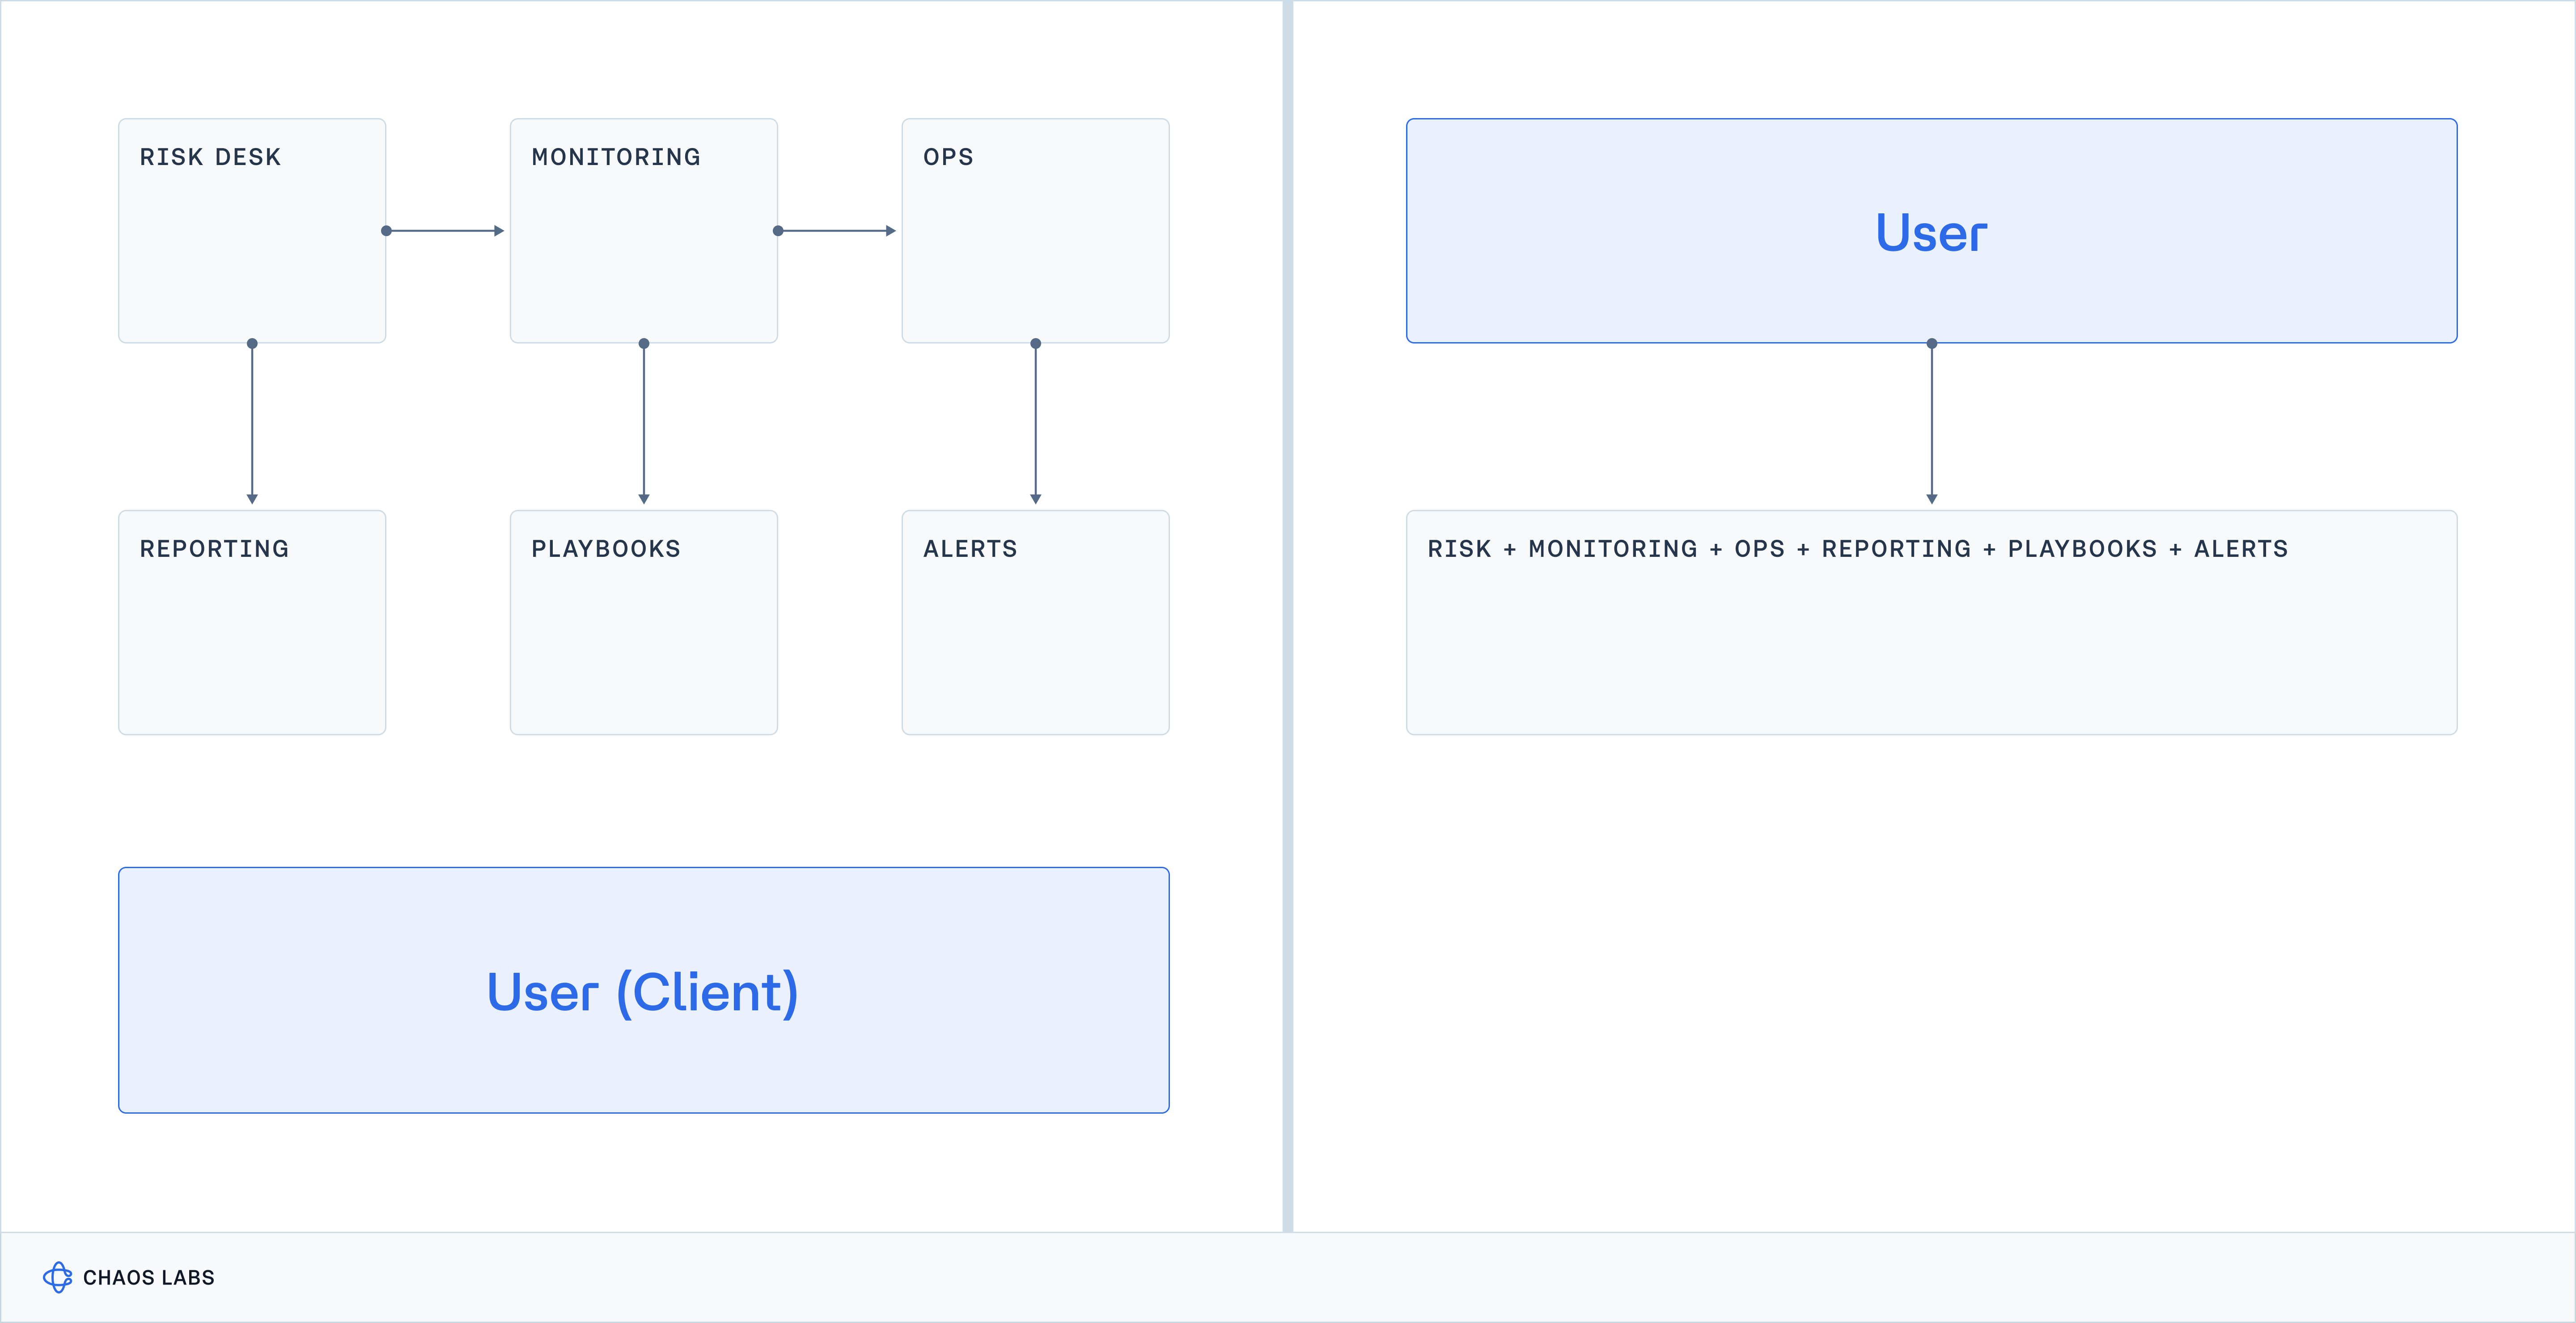Click arrow from Ops to Alerts
Image resolution: width=2576 pixels, height=1323 pixels.
[1035, 425]
